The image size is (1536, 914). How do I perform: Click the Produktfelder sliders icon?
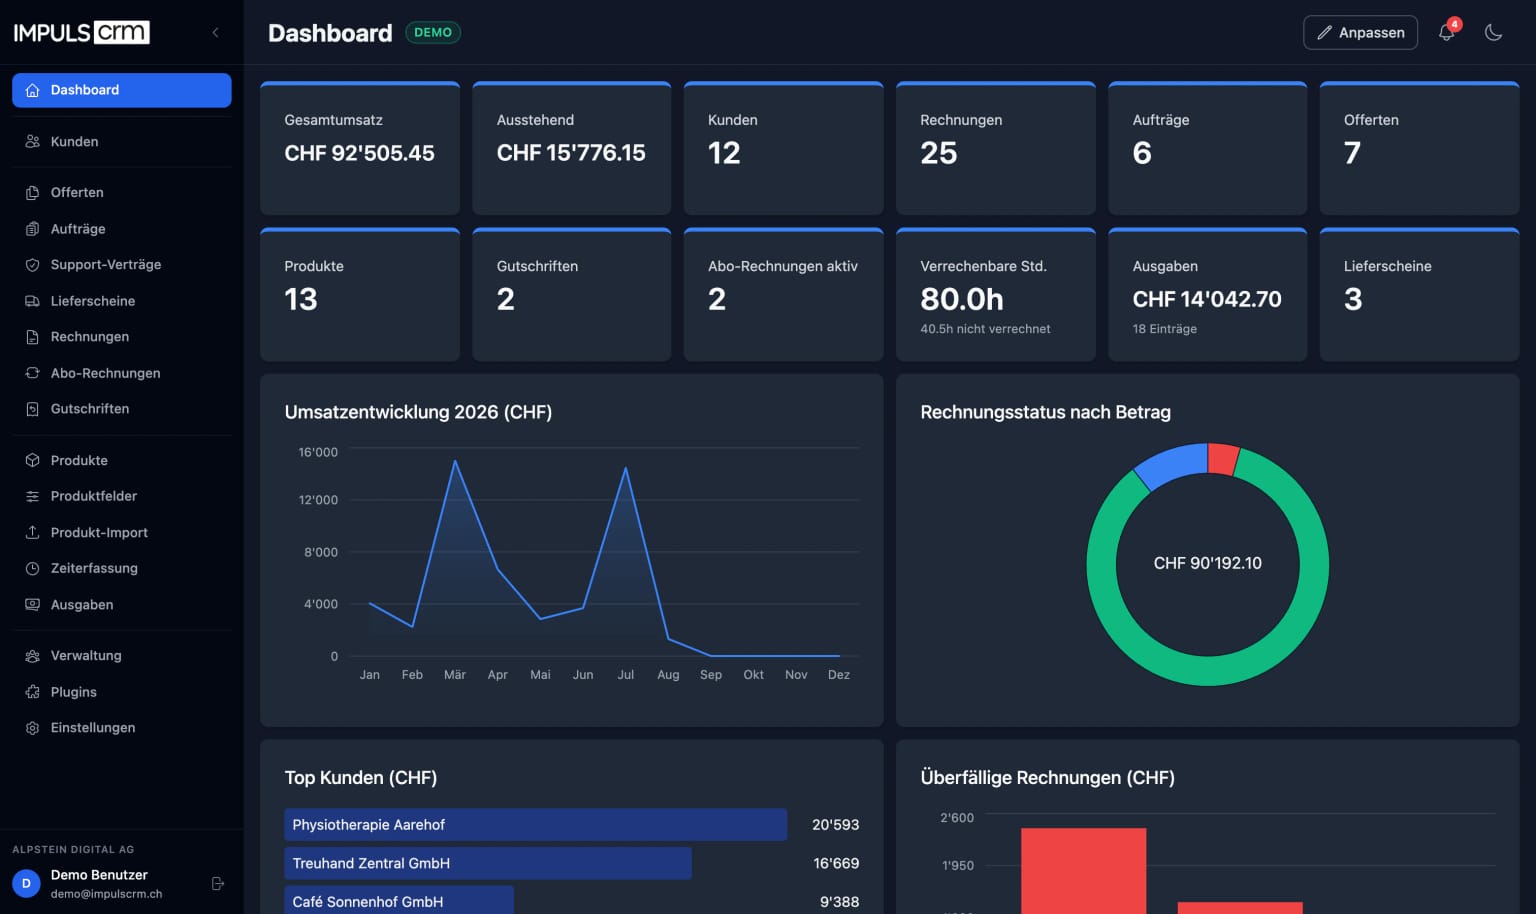(x=32, y=496)
